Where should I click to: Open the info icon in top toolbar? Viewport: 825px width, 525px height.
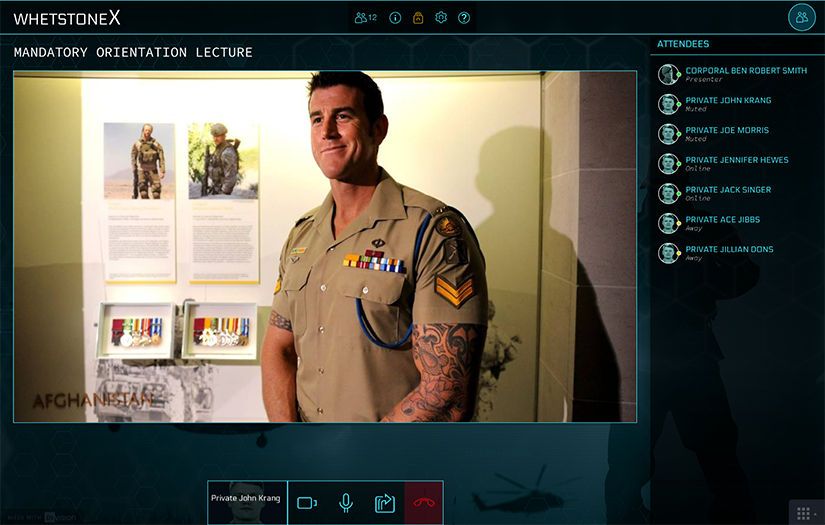395,18
